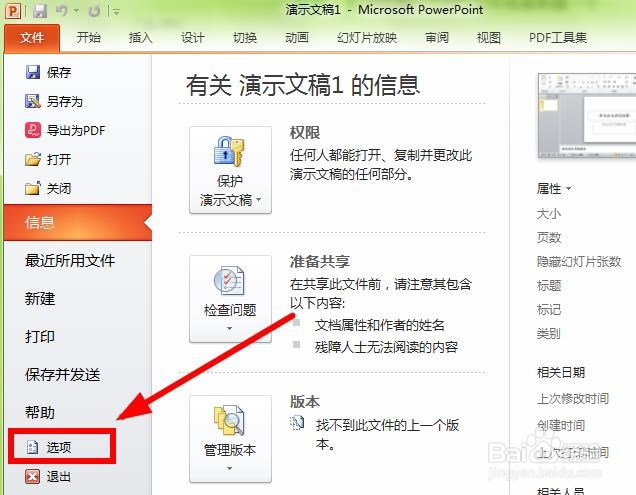This screenshot has width=636, height=495.
Task: Click the 版本 heading
Action: 305,401
